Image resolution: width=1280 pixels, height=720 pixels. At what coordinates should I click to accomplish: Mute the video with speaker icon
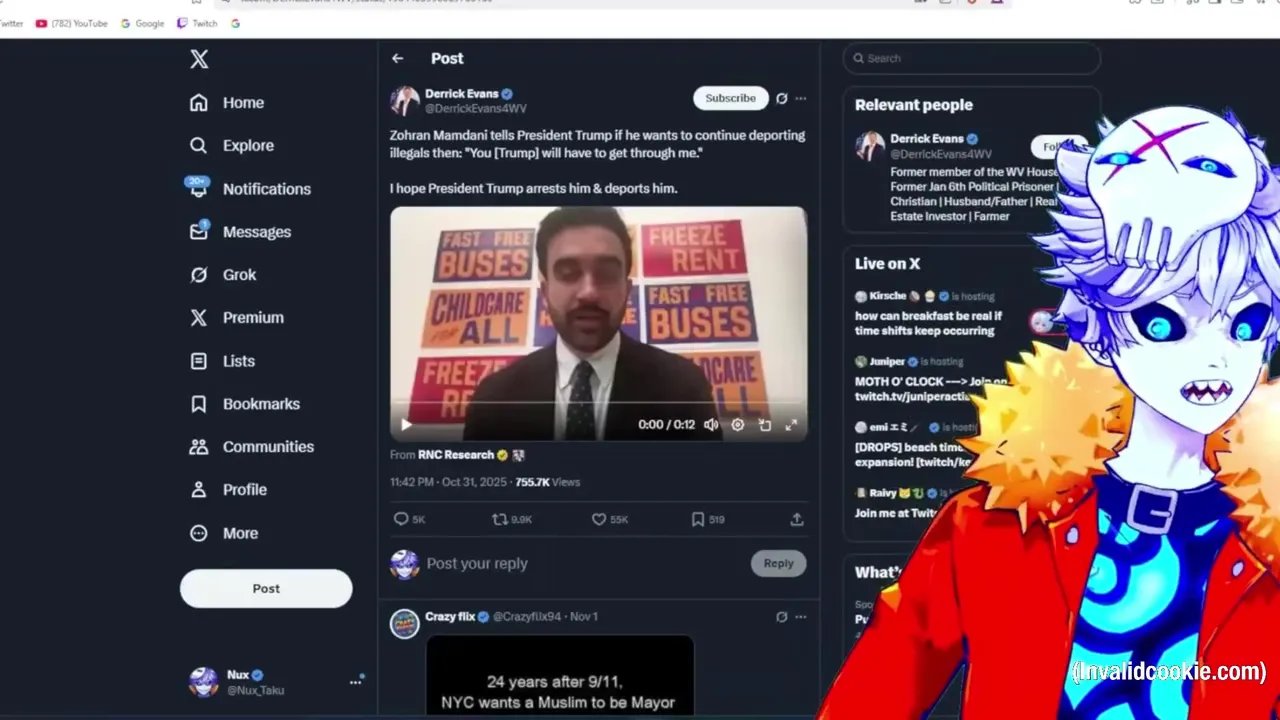click(x=711, y=425)
